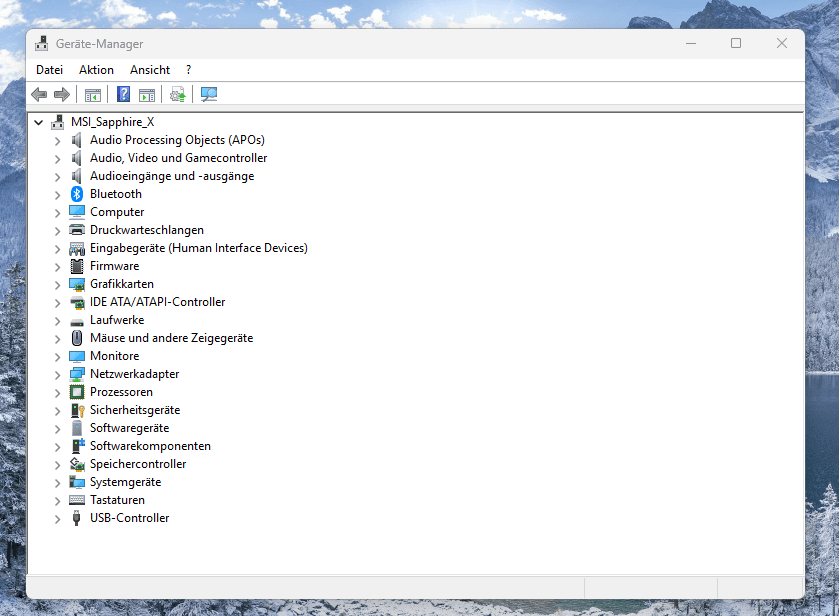
Task: Toggle the action pane toolbar icon
Action: pyautogui.click(x=147, y=95)
